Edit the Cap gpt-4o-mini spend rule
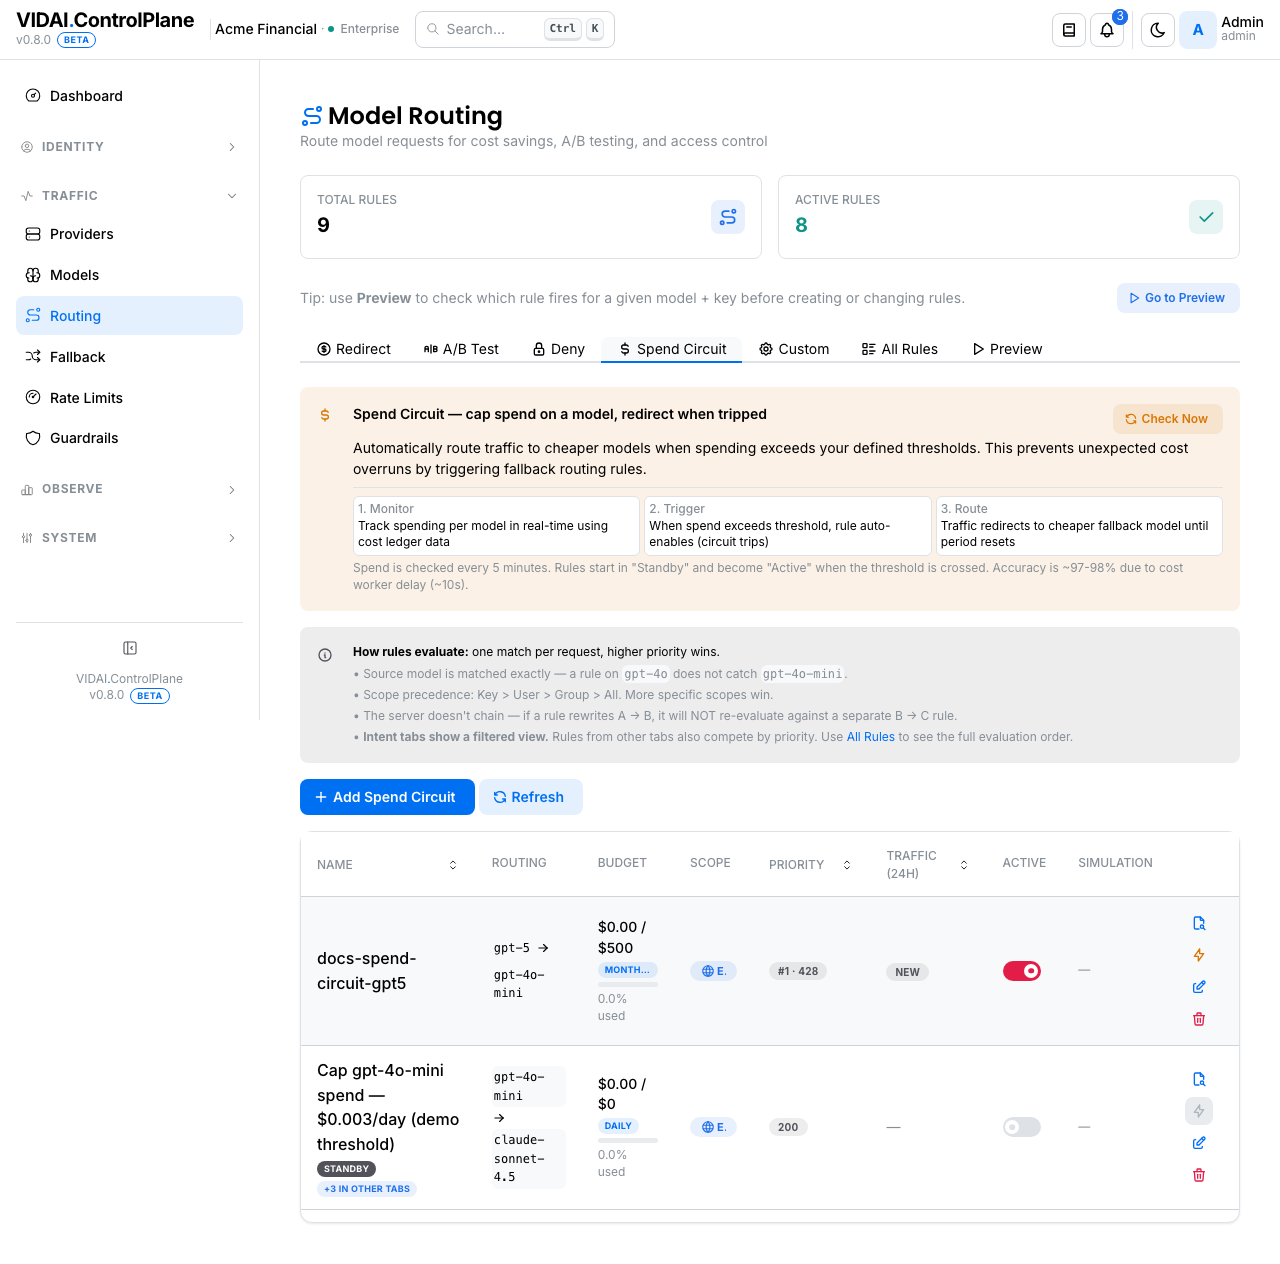The width and height of the screenshot is (1280, 1264). click(1199, 1143)
